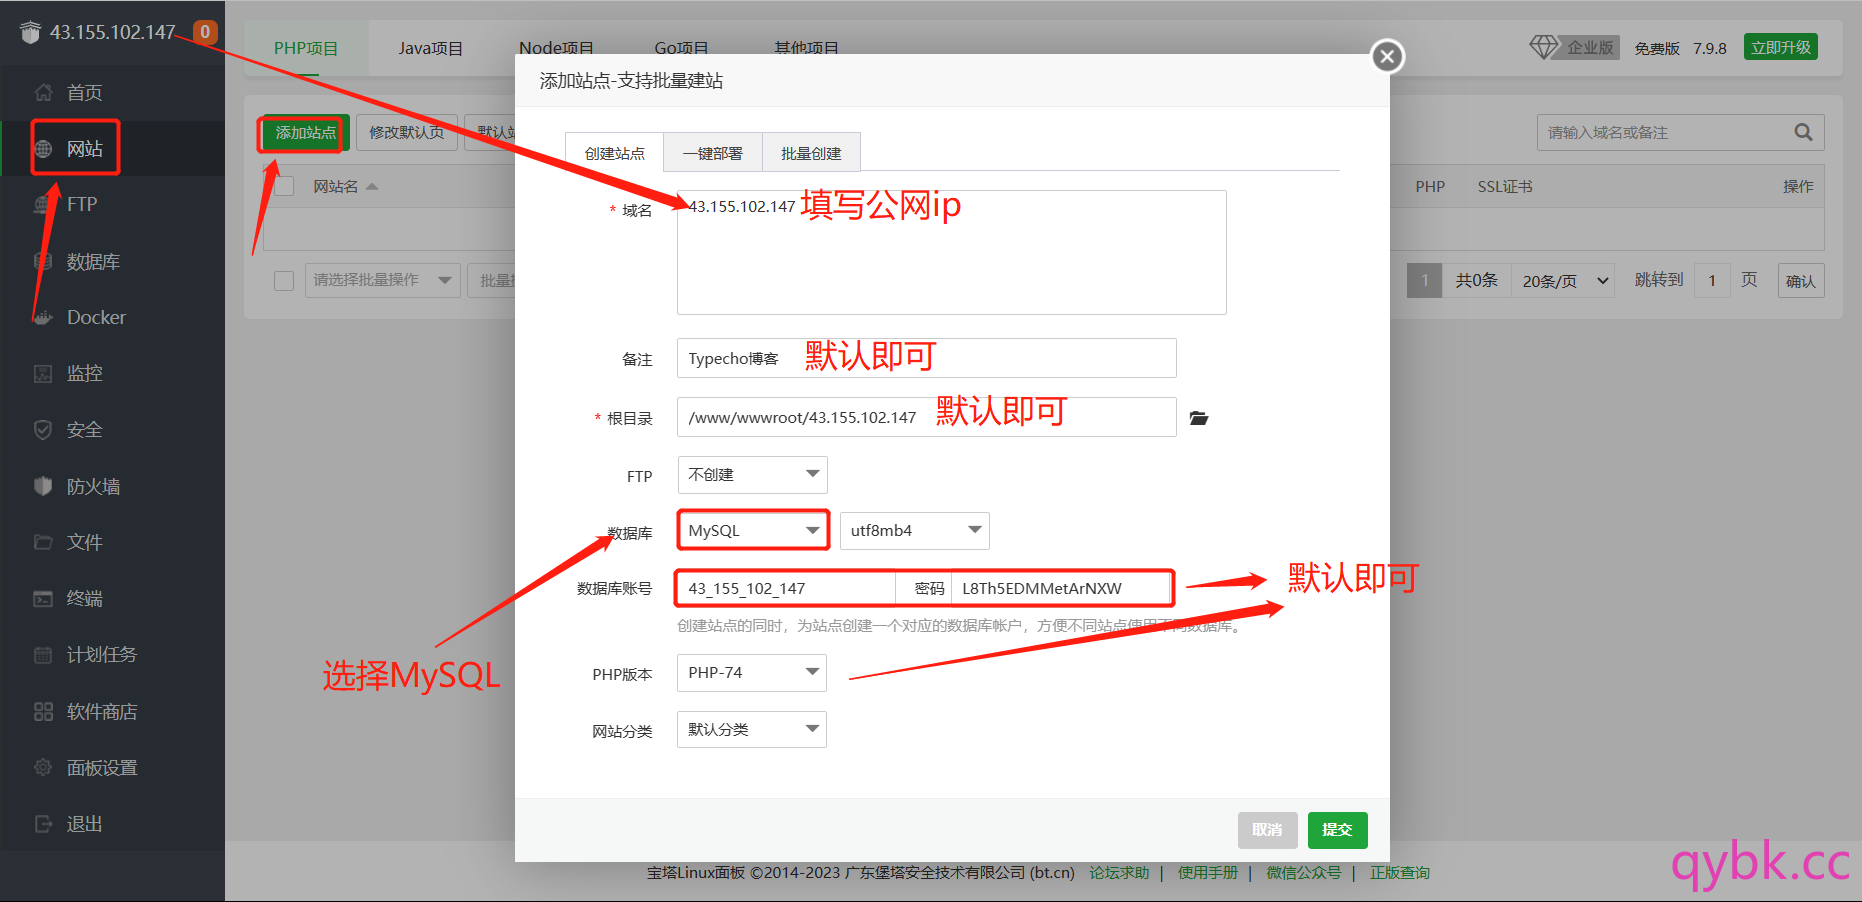Click the 7.9.8 version text
The width and height of the screenshot is (1862, 902).
coord(1710,48)
